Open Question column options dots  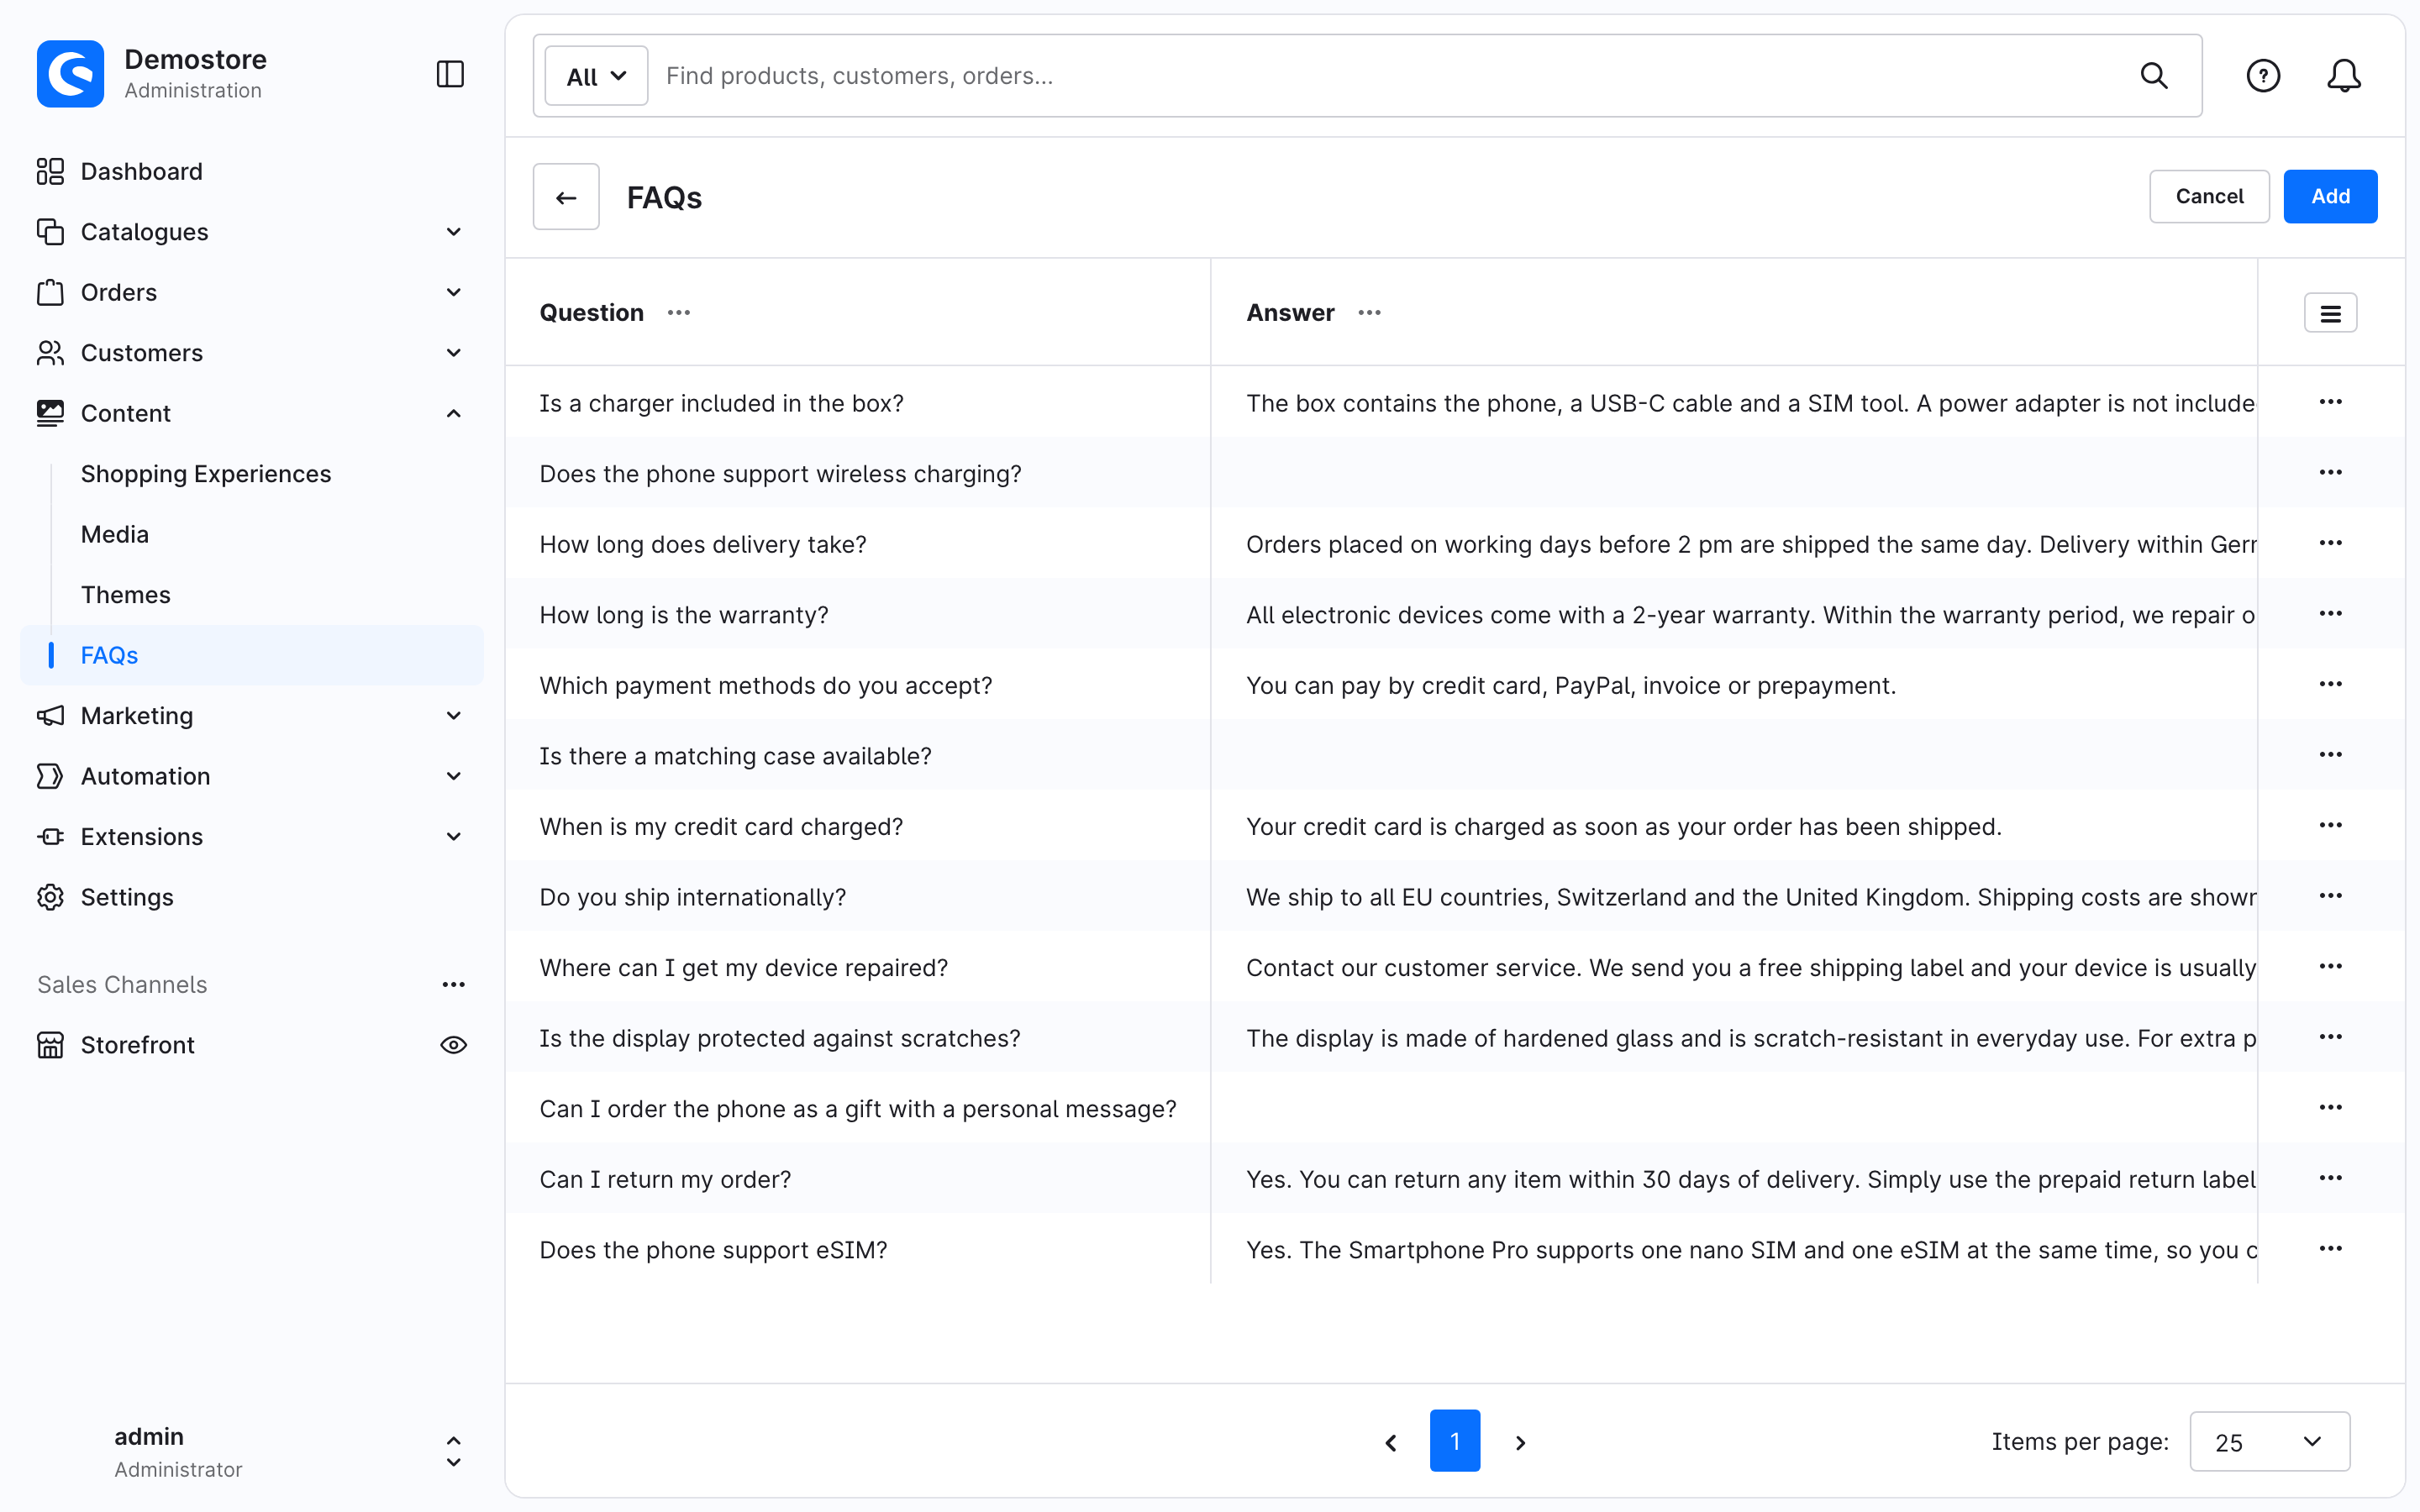[679, 313]
